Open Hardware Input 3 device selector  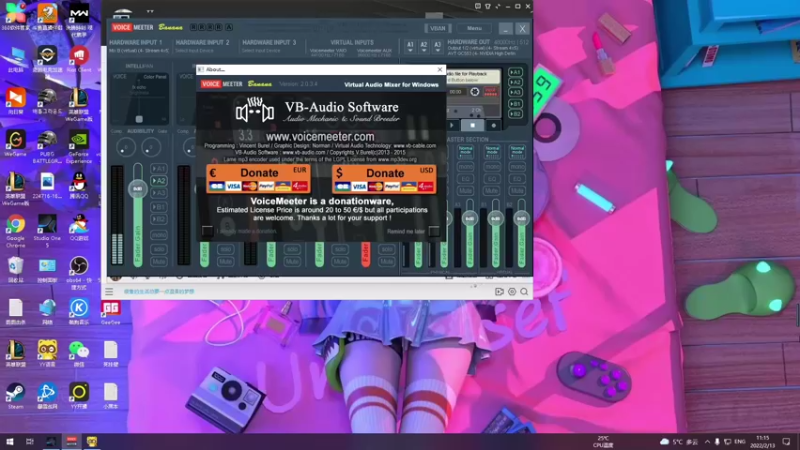(x=261, y=51)
